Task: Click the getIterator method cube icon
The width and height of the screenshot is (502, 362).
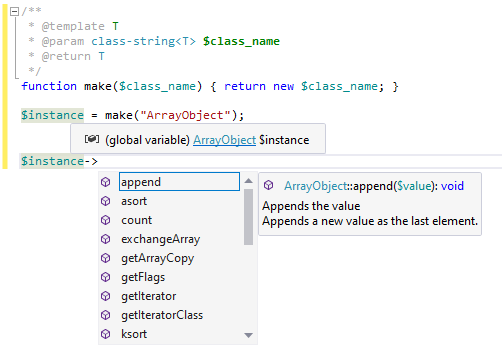Action: click(106, 296)
